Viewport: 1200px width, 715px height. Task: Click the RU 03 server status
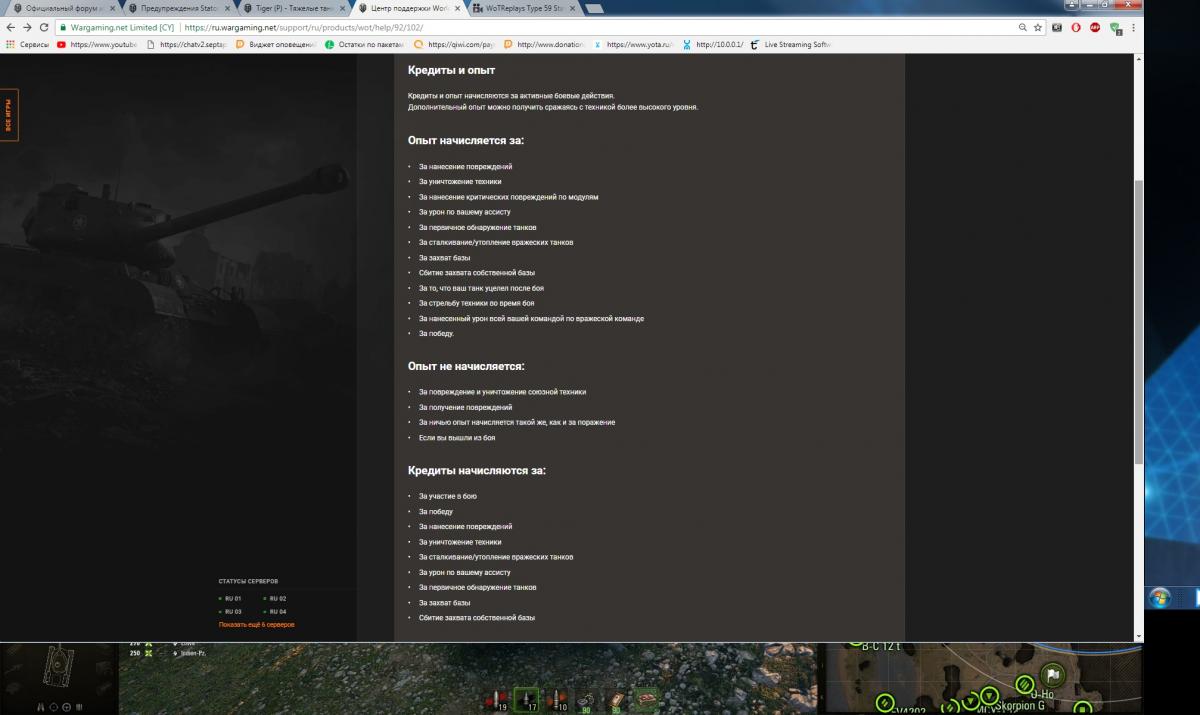230,611
